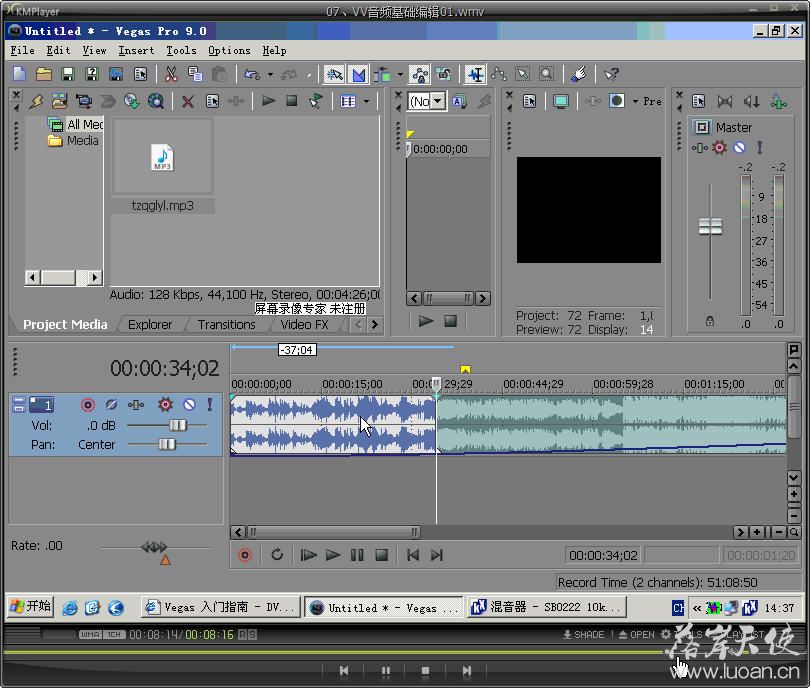810x688 pixels.
Task: Open the Preview quality dropdown arrow
Action: point(635,101)
